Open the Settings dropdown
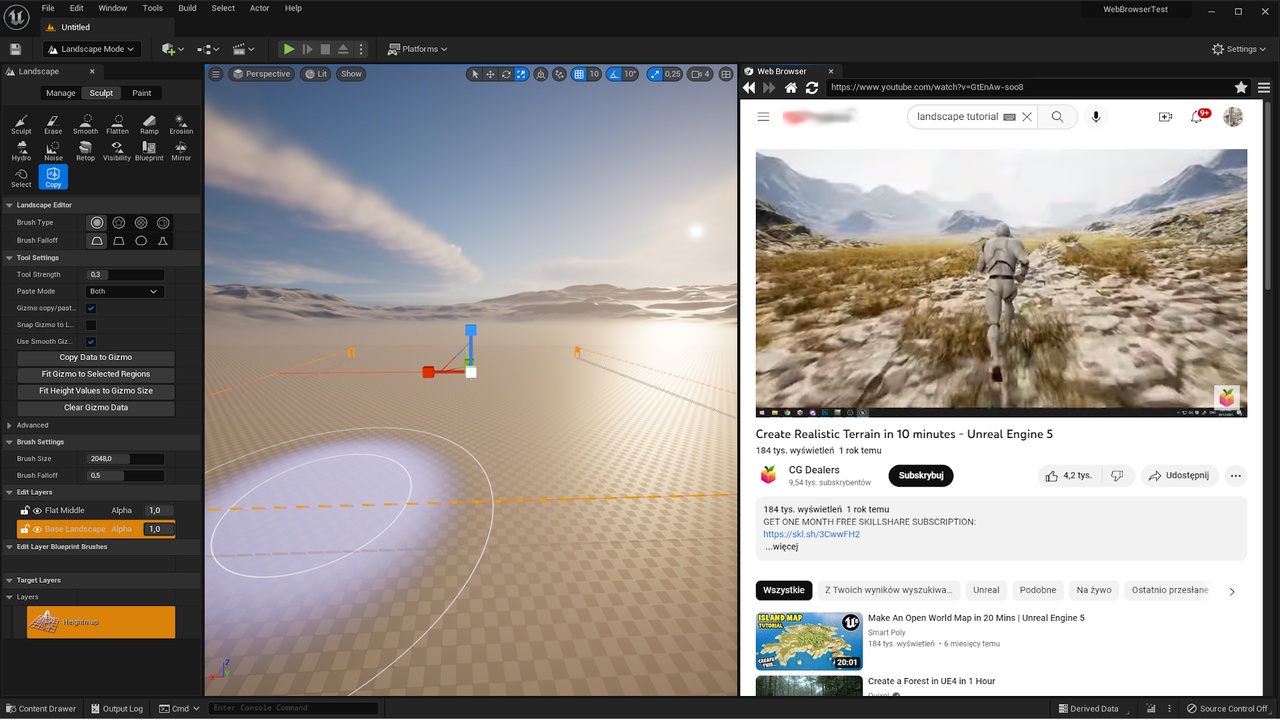1280x720 pixels. point(1240,49)
